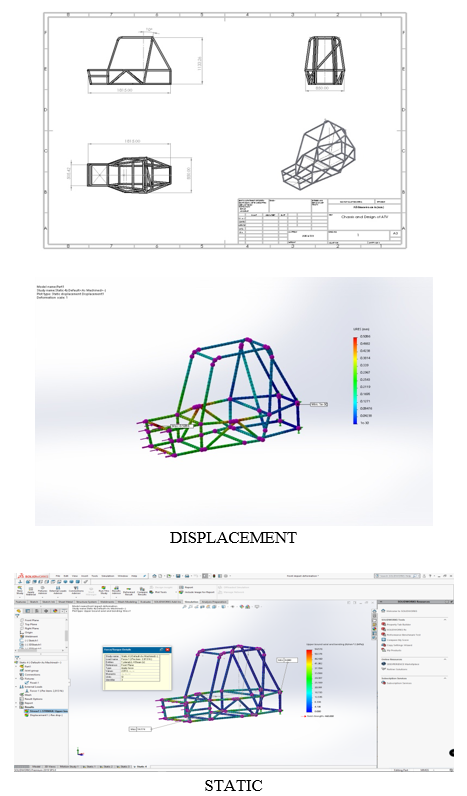Switch to the Features command tab
Image resolution: width=467 pixels, height=796 pixels.
click(x=20, y=602)
